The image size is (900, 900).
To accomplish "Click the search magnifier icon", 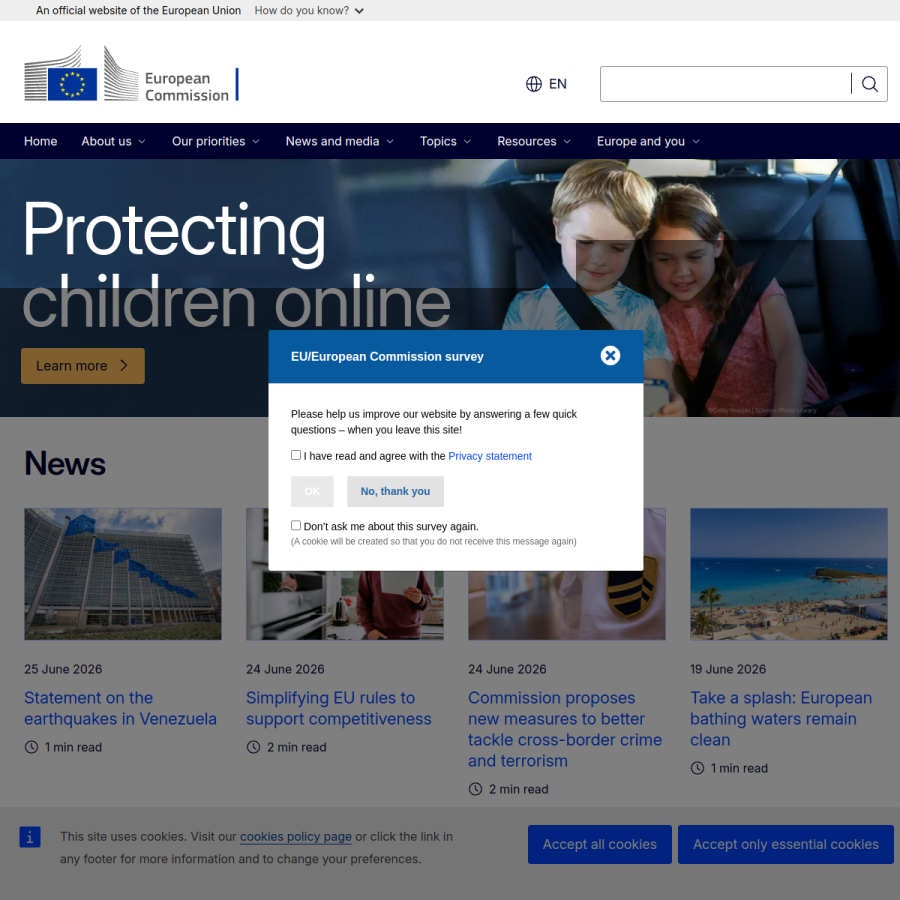I will pos(870,84).
